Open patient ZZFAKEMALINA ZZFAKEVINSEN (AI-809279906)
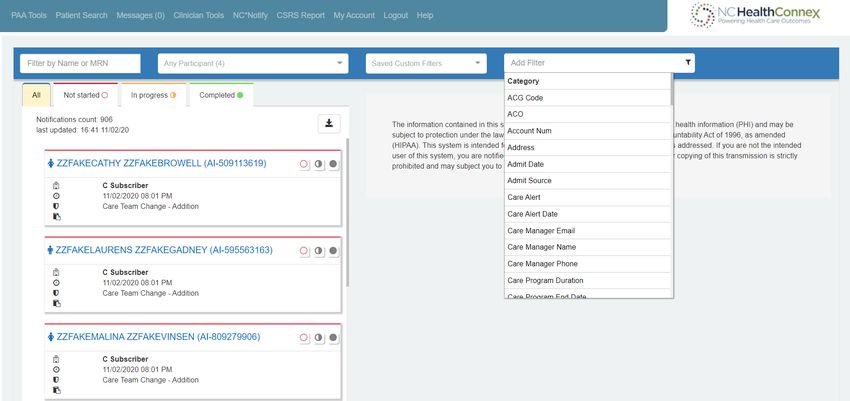Screen dimensions: 850x401 (158, 337)
